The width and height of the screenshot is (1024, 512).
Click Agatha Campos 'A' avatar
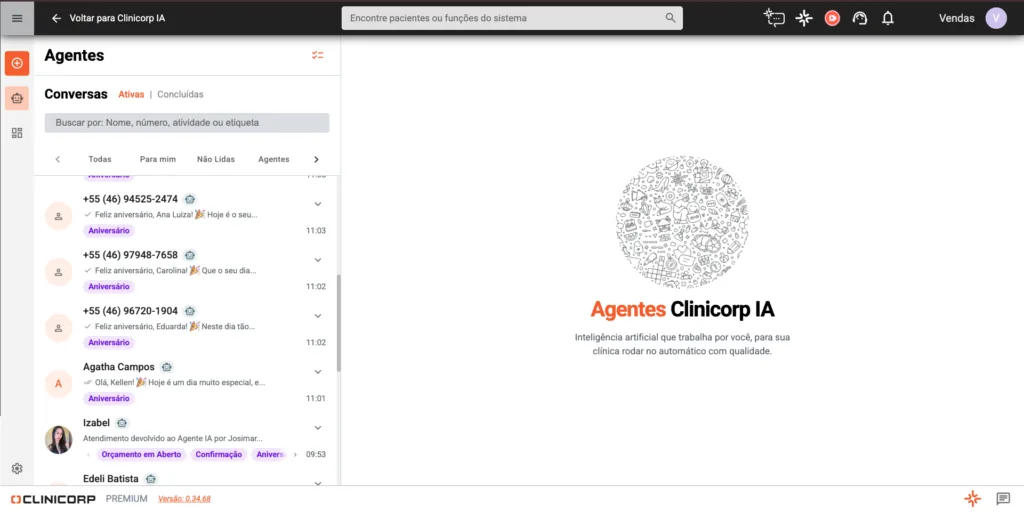[58, 384]
